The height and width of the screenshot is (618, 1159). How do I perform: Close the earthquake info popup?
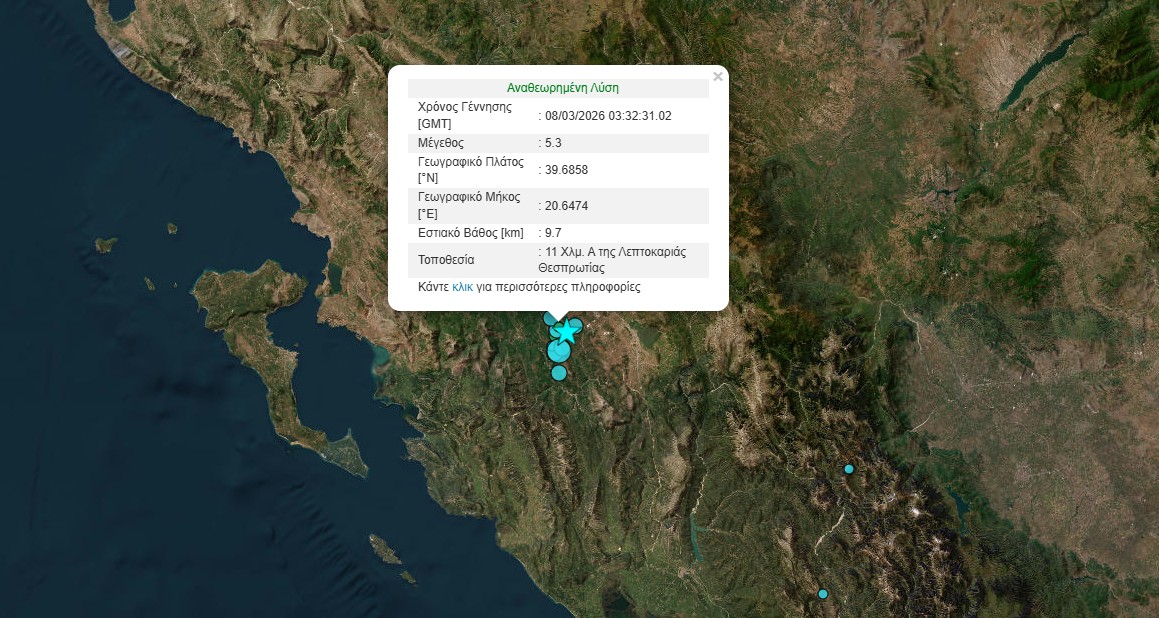tap(717, 77)
